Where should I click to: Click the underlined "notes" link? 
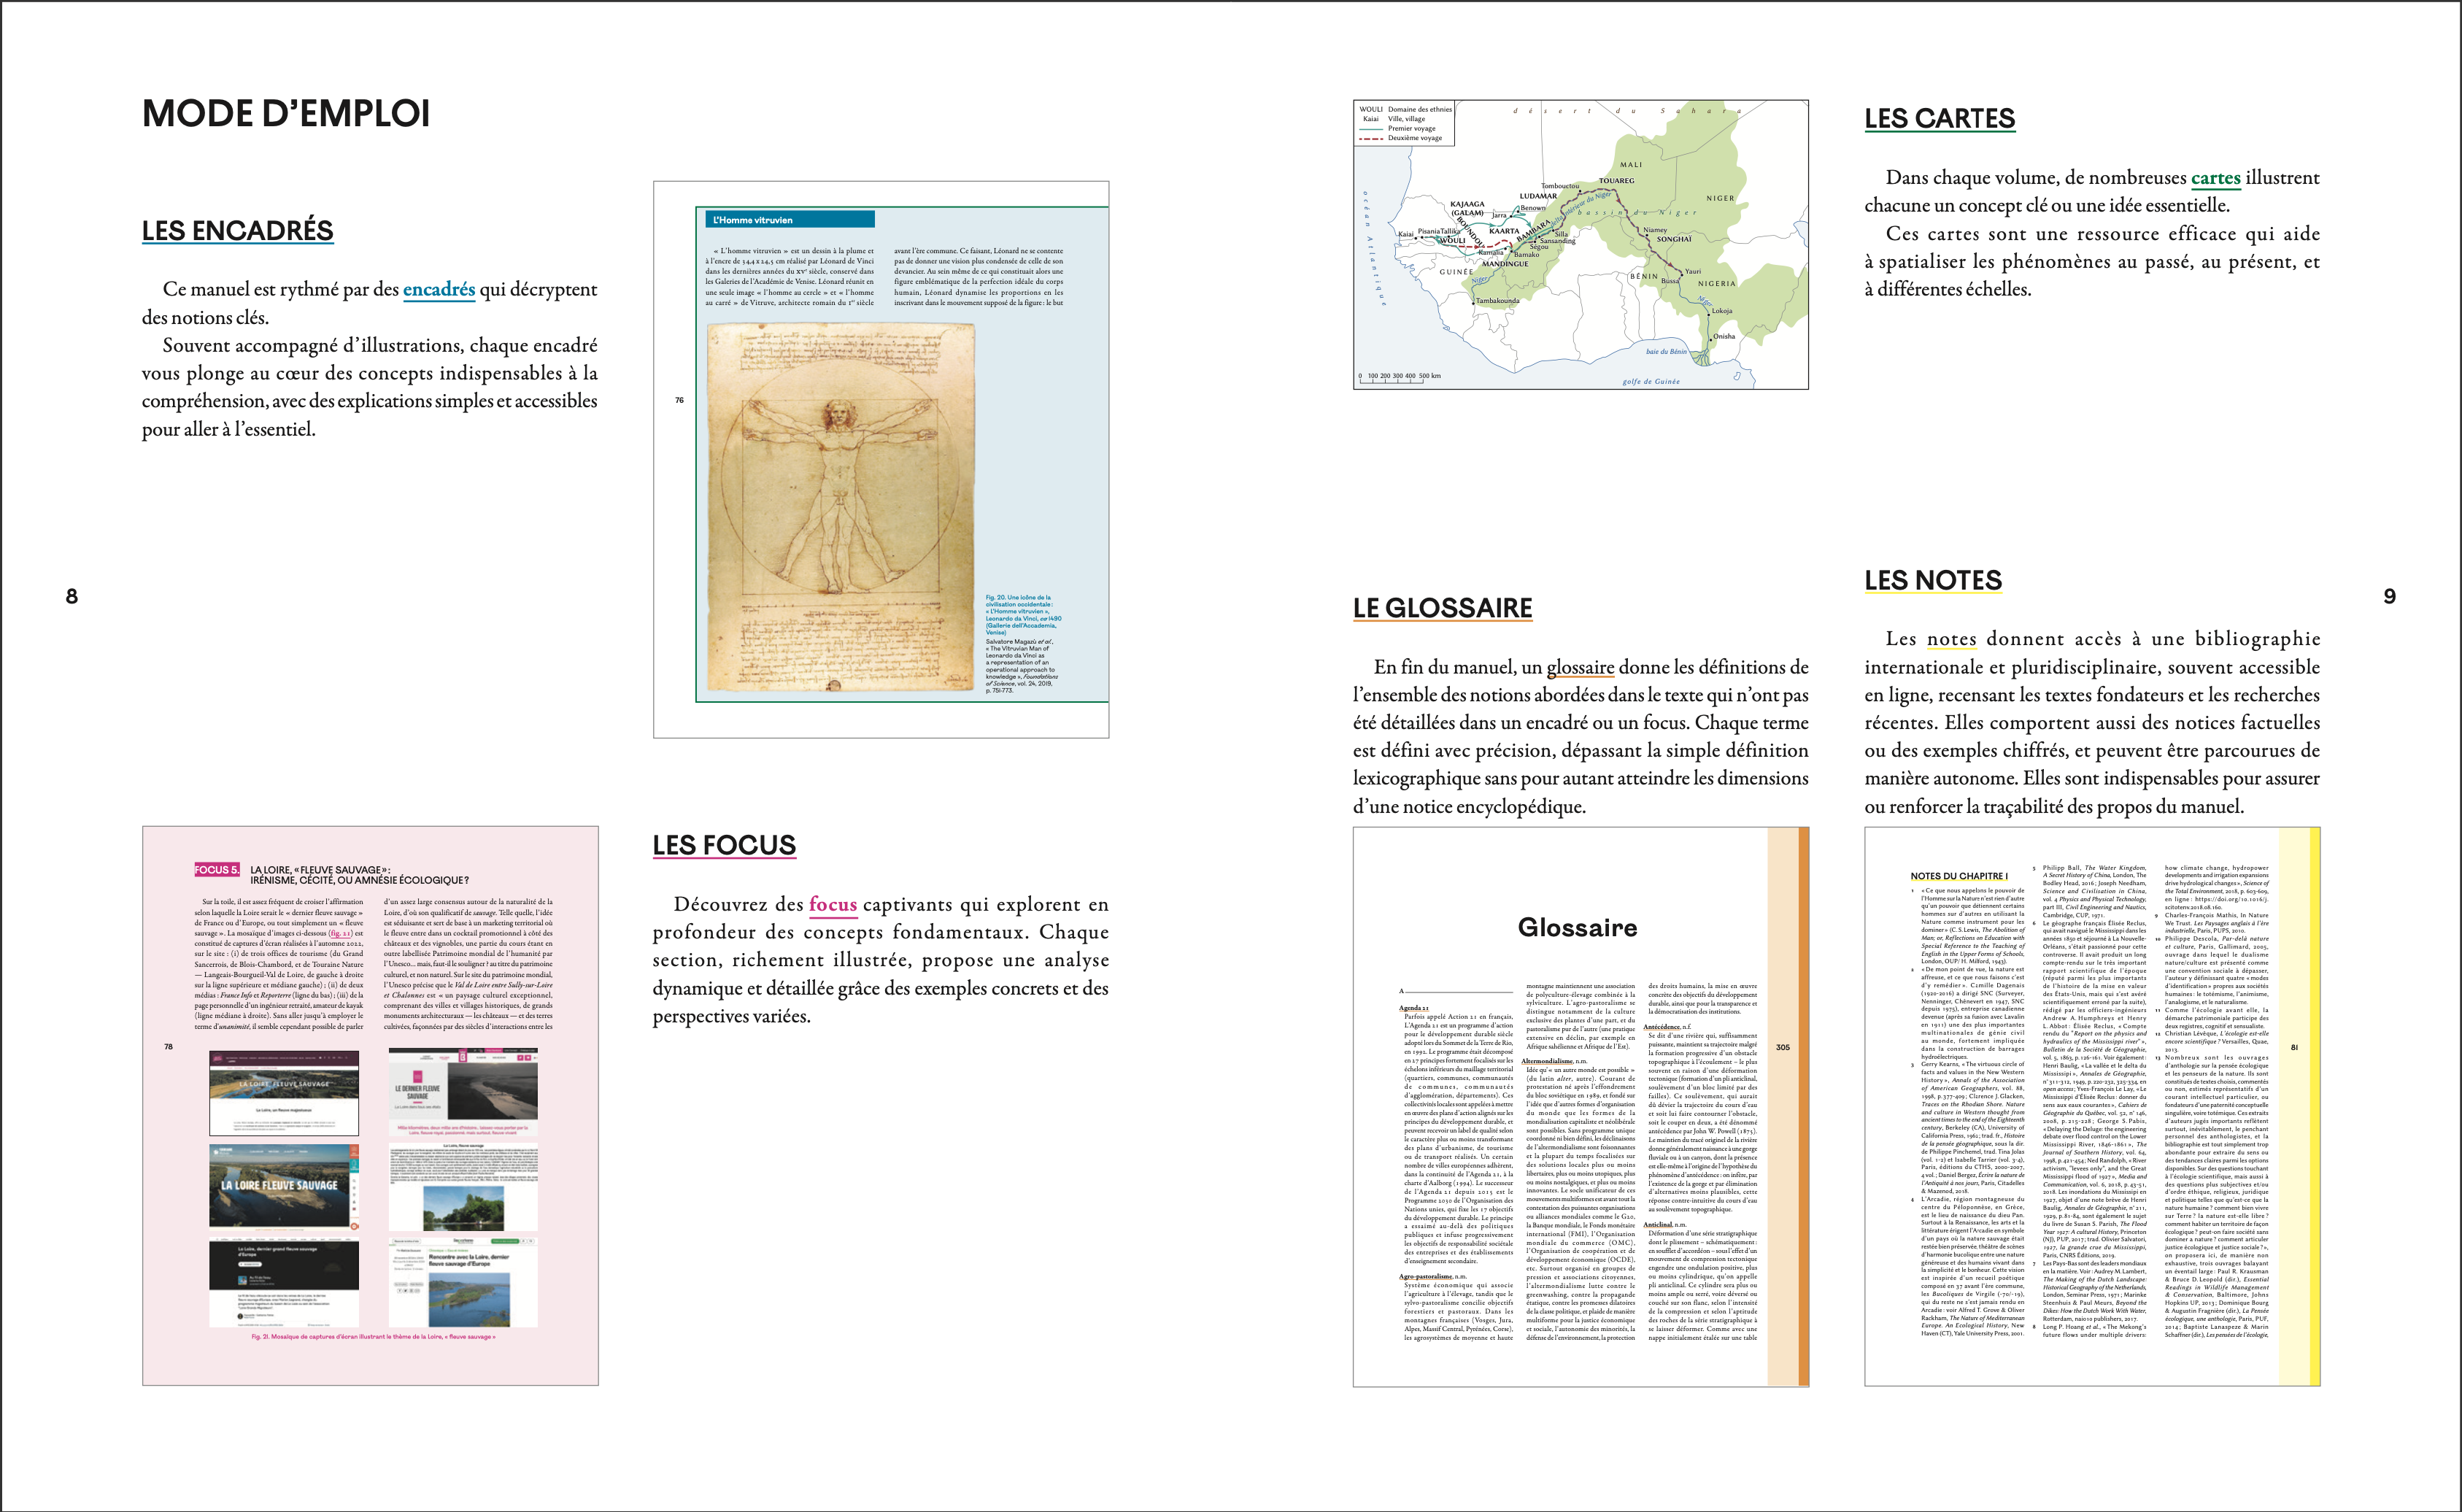click(1951, 639)
